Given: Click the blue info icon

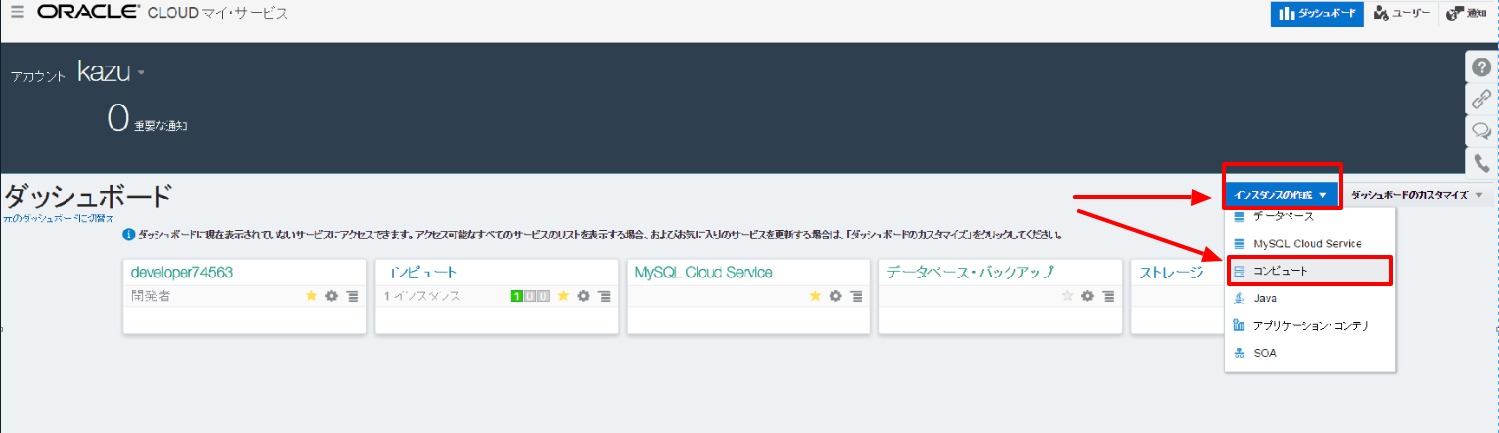Looking at the screenshot, I should (x=128, y=235).
